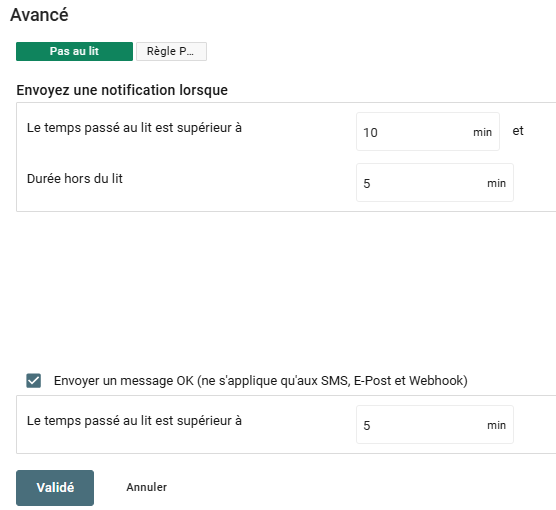Click the "Envoyer un message OK" label text

click(x=261, y=381)
